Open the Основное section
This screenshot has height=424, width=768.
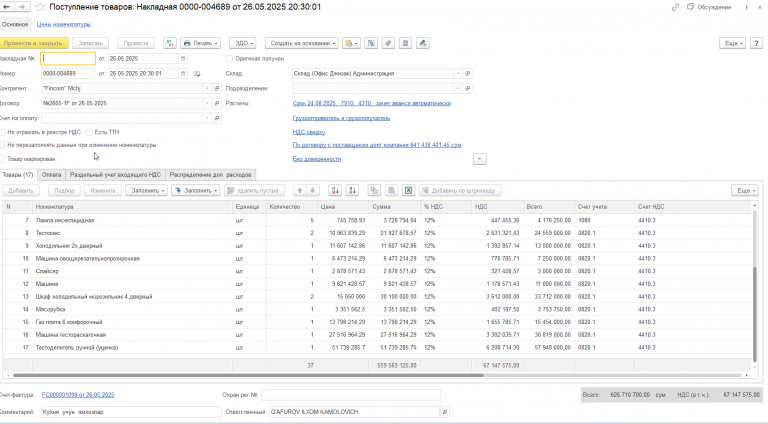[x=15, y=24]
